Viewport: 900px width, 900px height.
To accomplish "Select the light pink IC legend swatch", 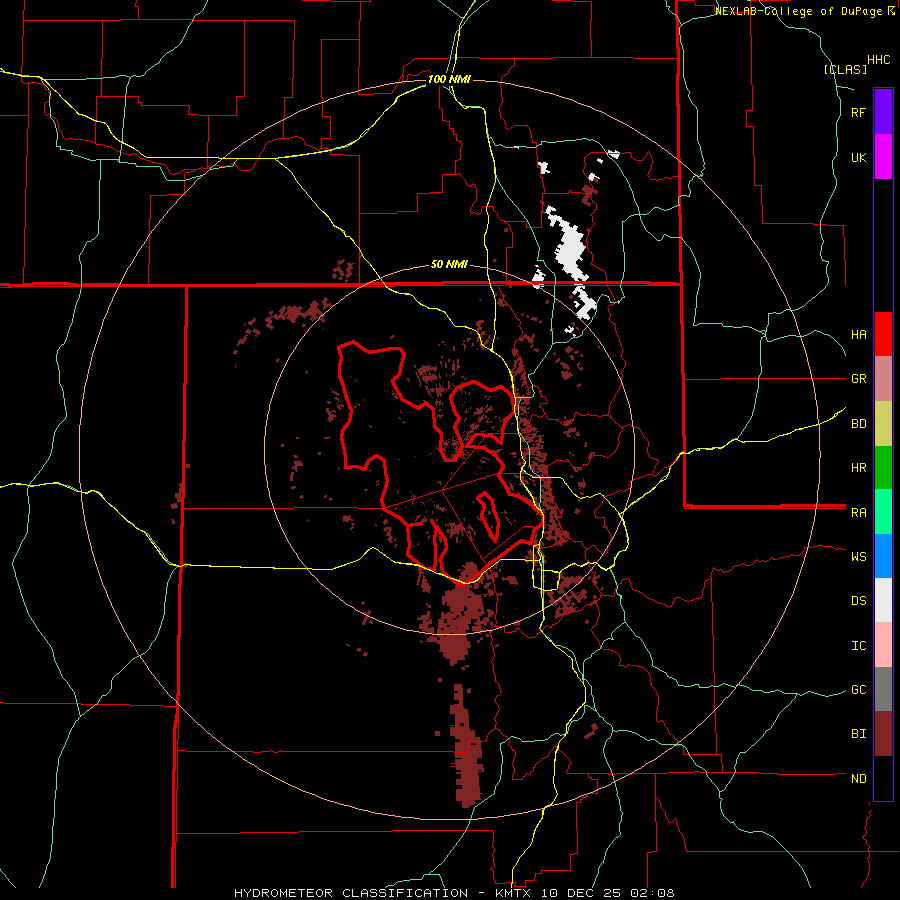I will tap(883, 645).
